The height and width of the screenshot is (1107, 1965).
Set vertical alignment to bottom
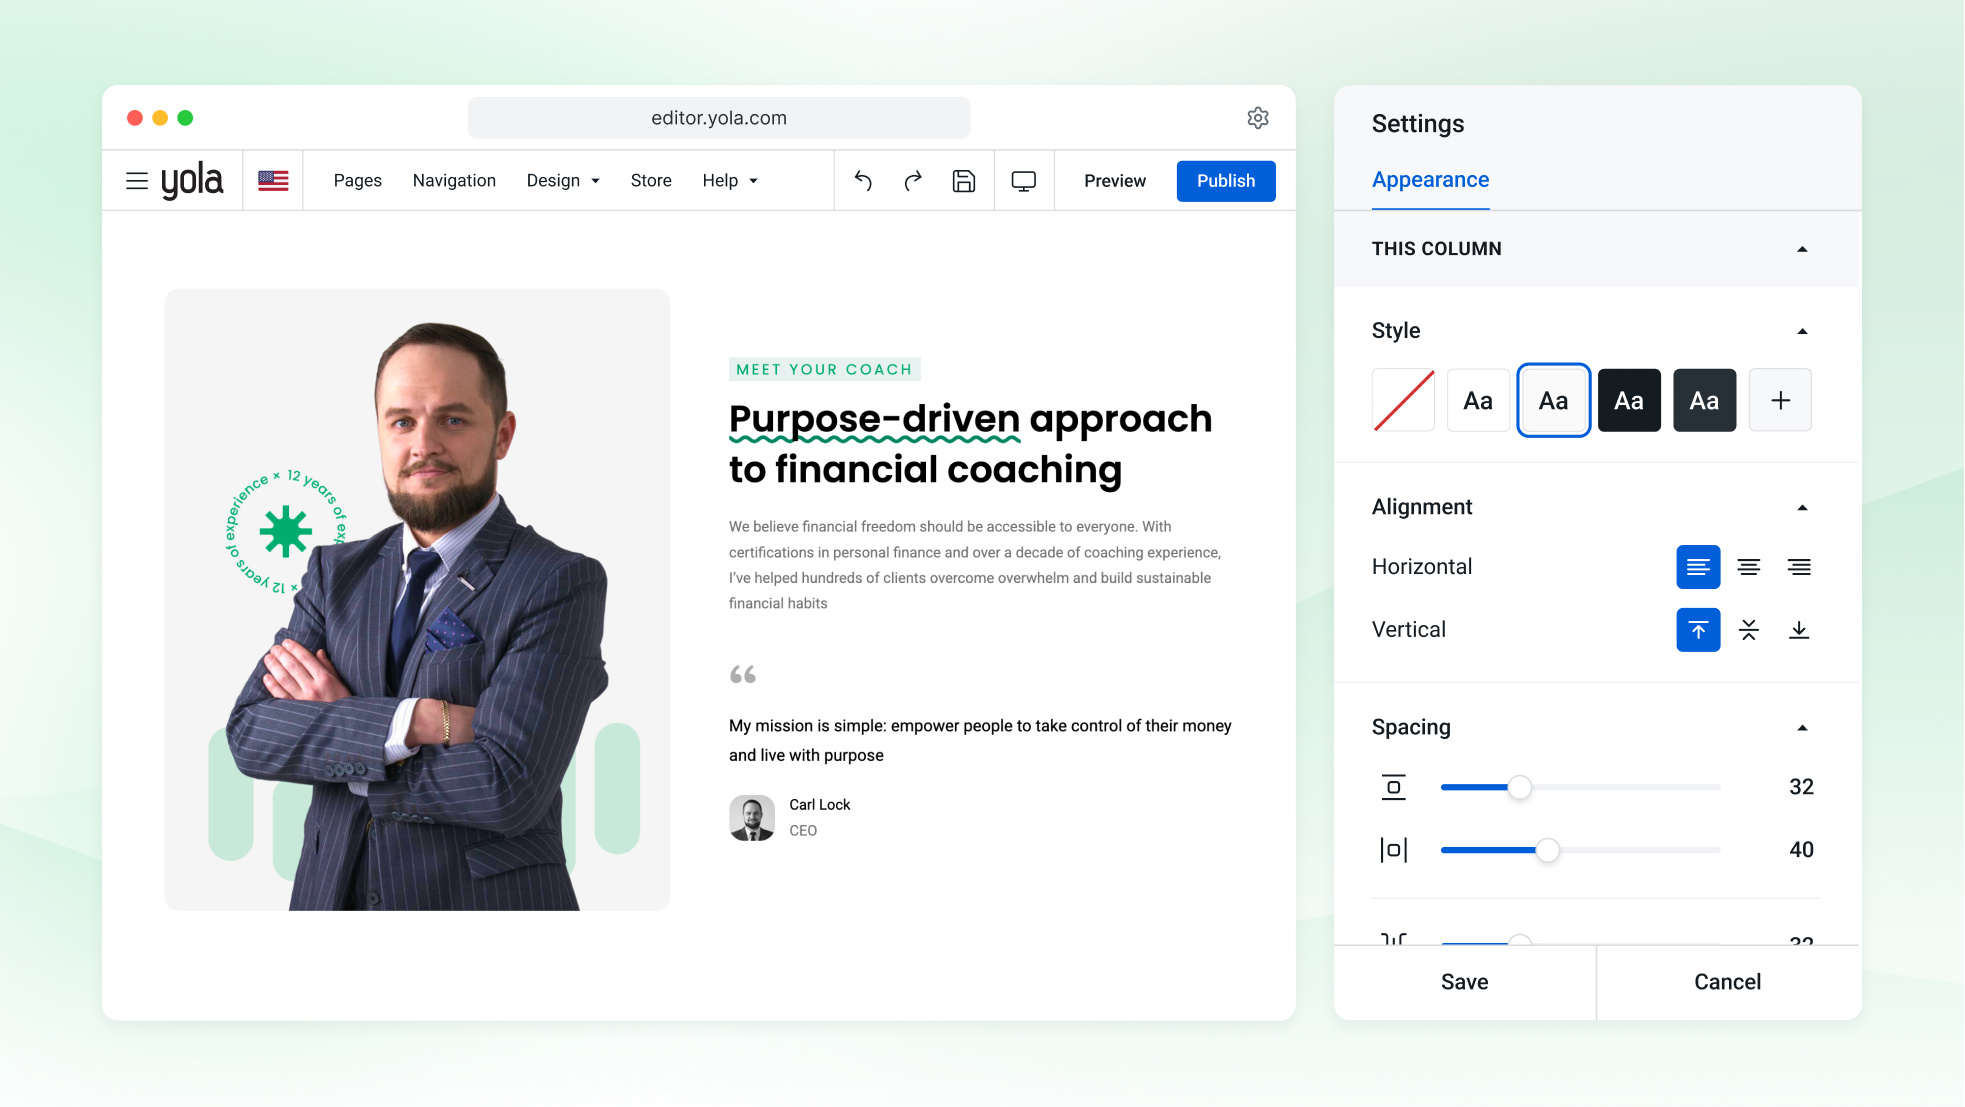(x=1799, y=630)
